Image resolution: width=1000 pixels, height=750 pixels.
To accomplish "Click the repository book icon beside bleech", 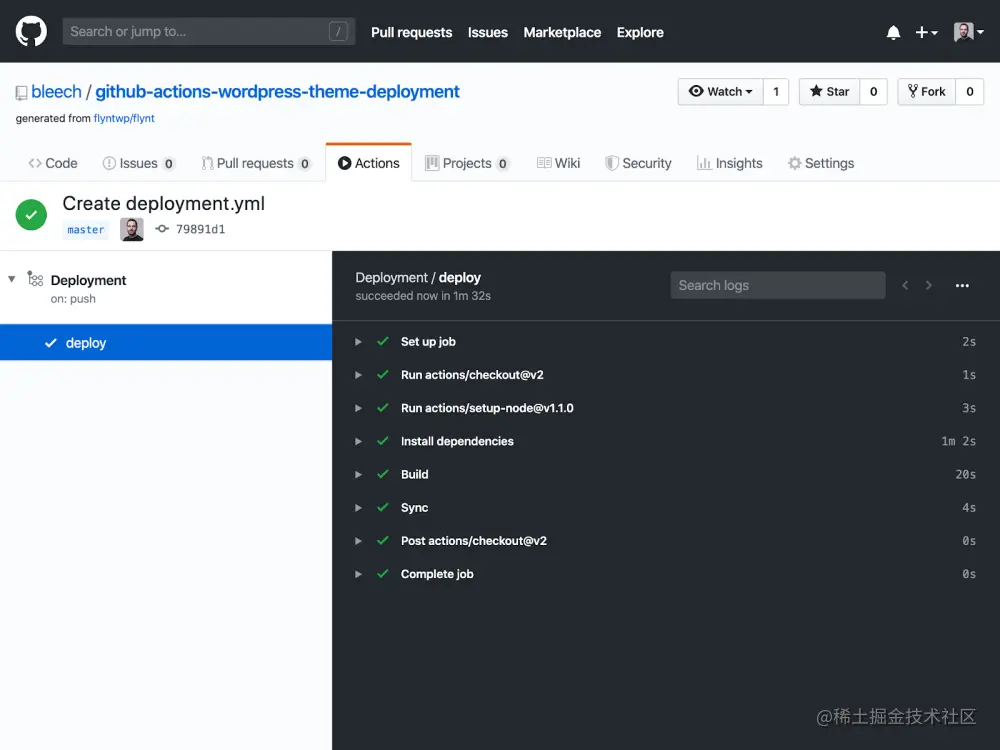I will (x=21, y=91).
